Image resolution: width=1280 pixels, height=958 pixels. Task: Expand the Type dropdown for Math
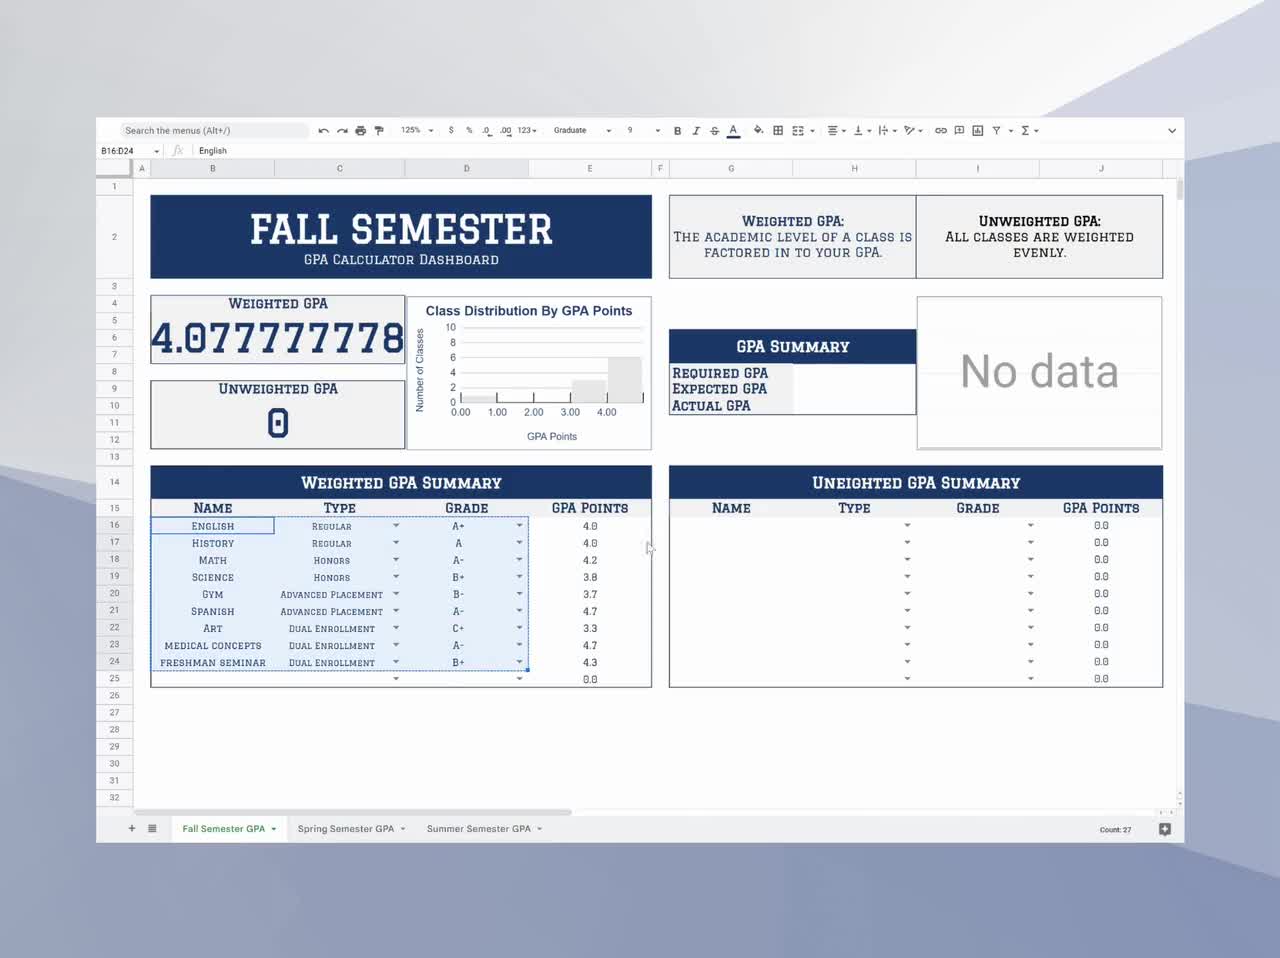[396, 560]
